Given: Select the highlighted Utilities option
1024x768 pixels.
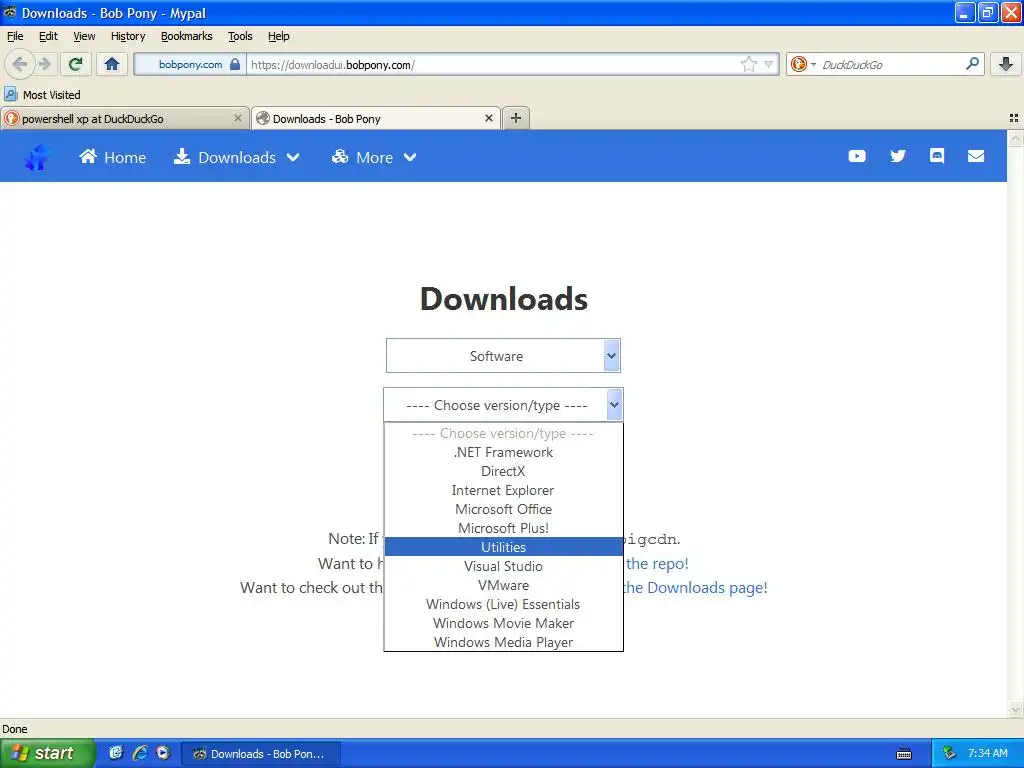Looking at the screenshot, I should (x=504, y=547).
